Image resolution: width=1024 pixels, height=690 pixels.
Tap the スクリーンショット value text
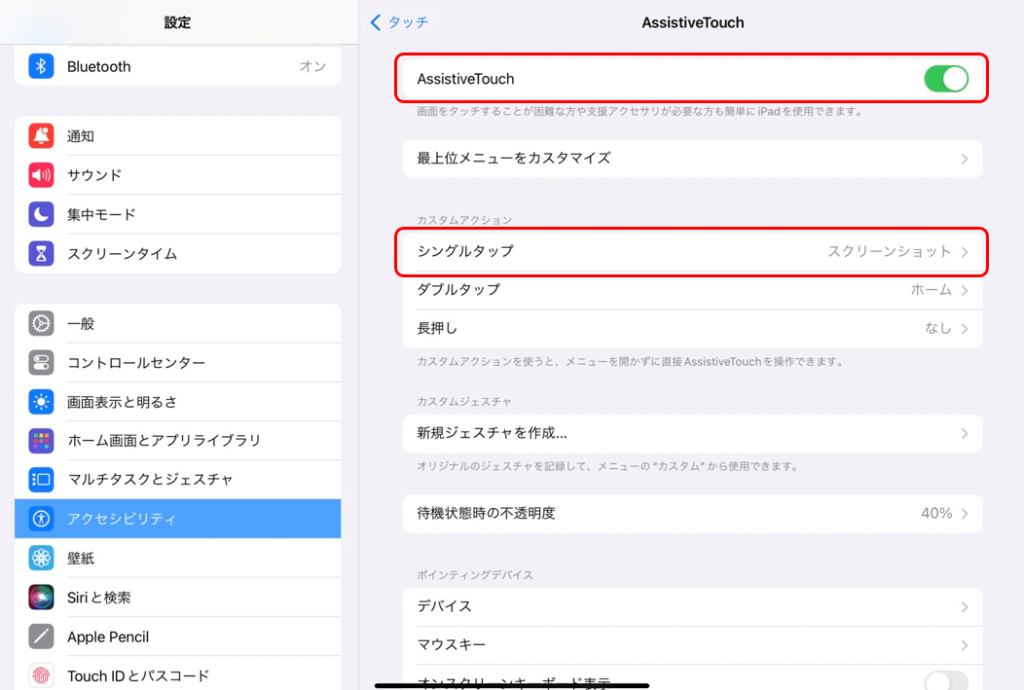click(x=889, y=251)
